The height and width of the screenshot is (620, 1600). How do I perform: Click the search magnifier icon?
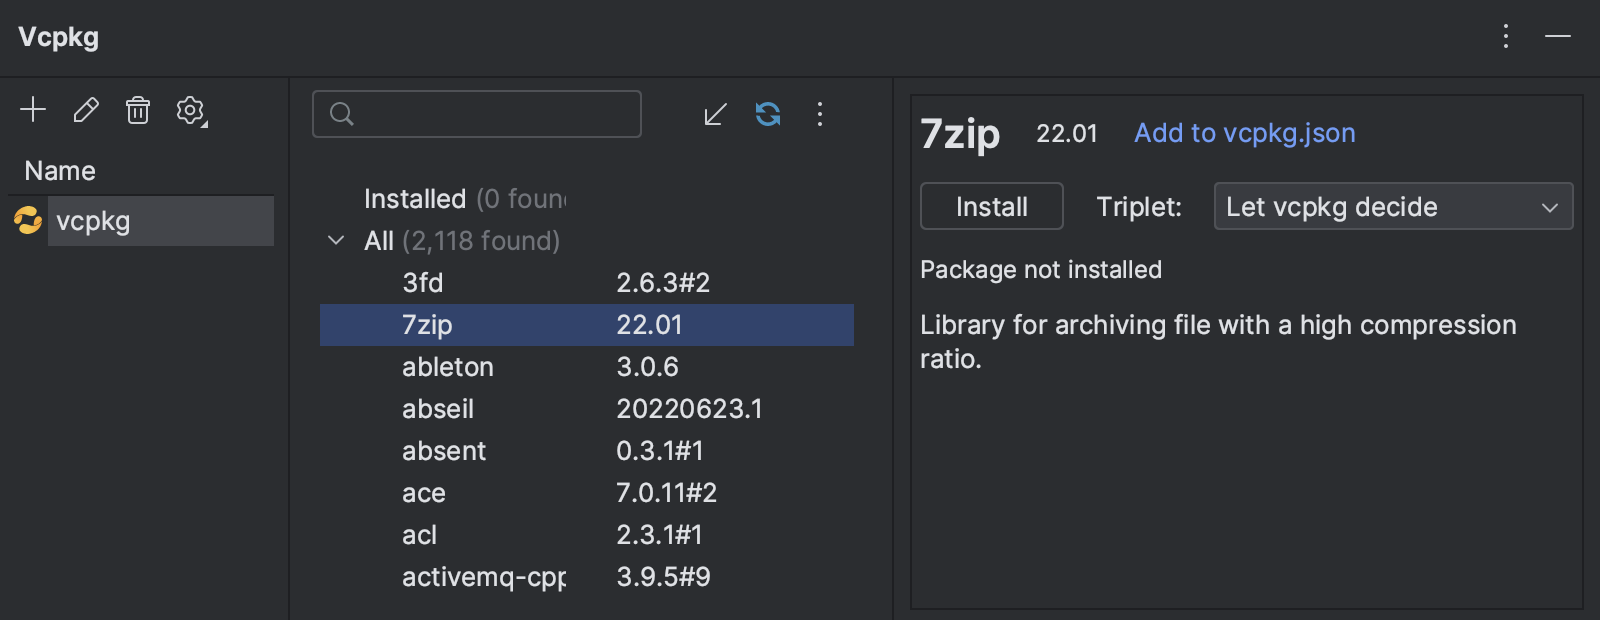(341, 114)
